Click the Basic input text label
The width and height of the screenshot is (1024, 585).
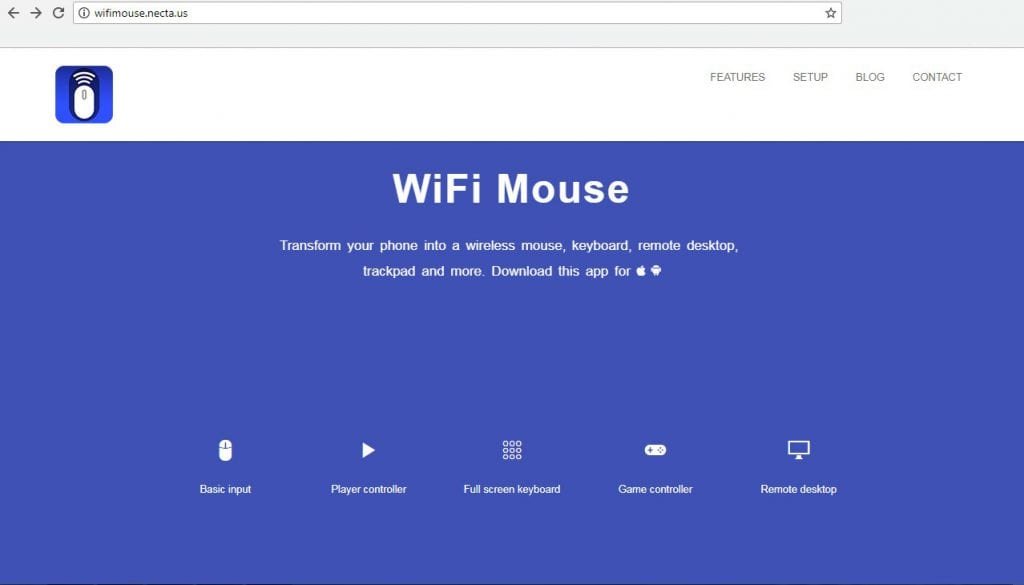225,489
